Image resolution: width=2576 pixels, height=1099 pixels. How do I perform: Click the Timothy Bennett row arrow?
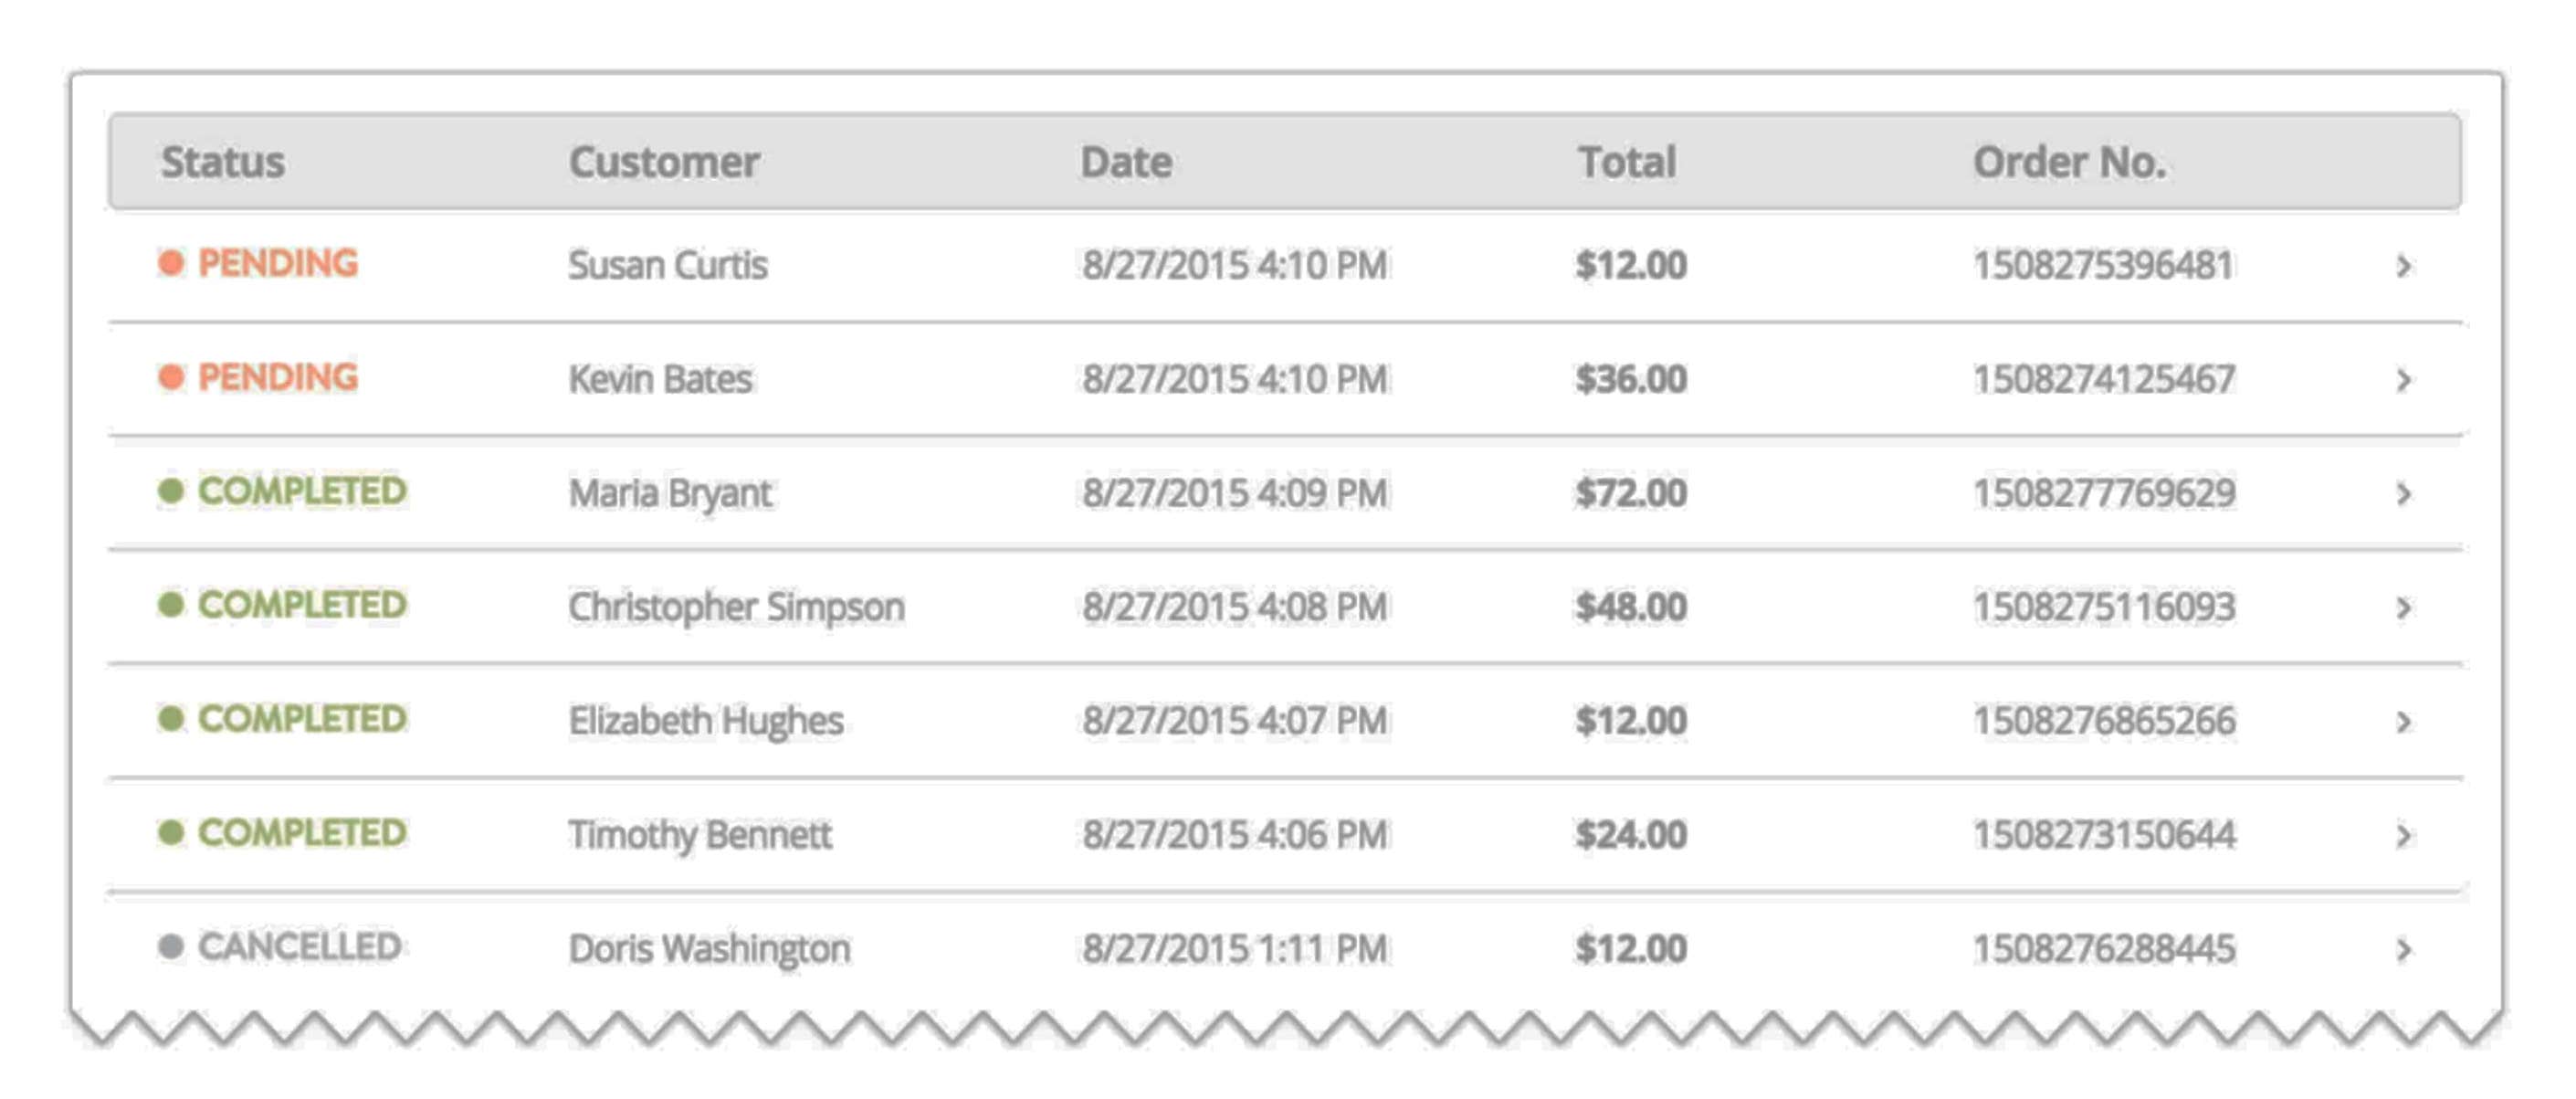point(2403,836)
